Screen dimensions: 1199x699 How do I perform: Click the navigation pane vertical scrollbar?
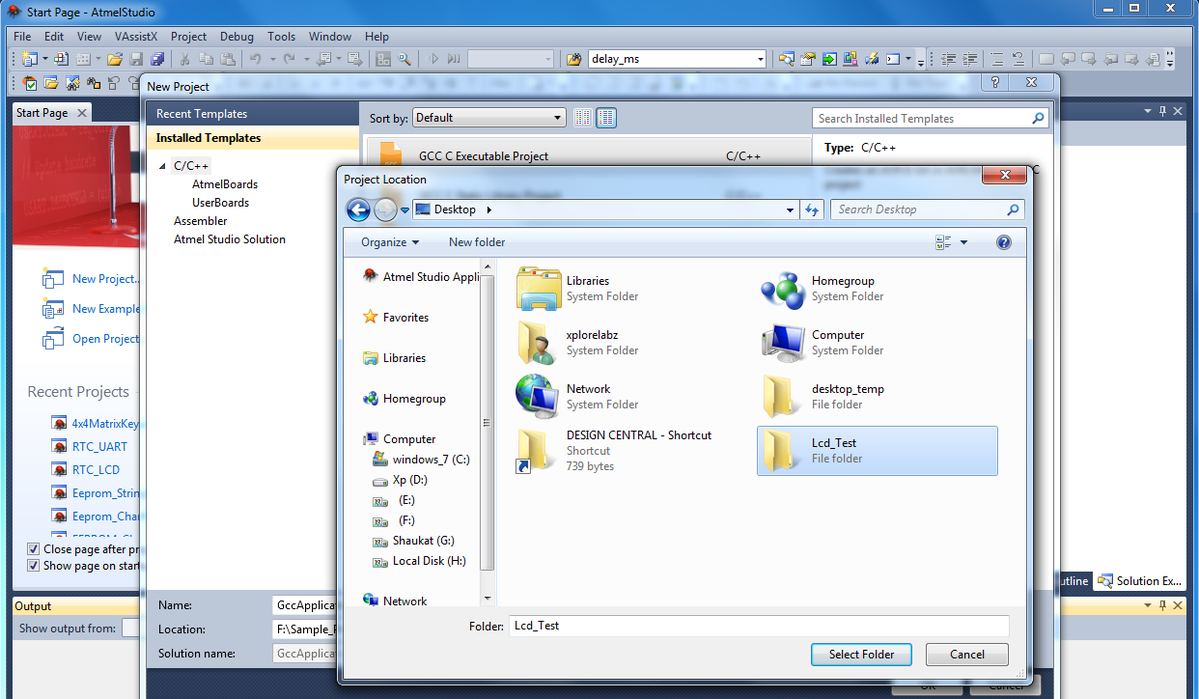pos(487,422)
